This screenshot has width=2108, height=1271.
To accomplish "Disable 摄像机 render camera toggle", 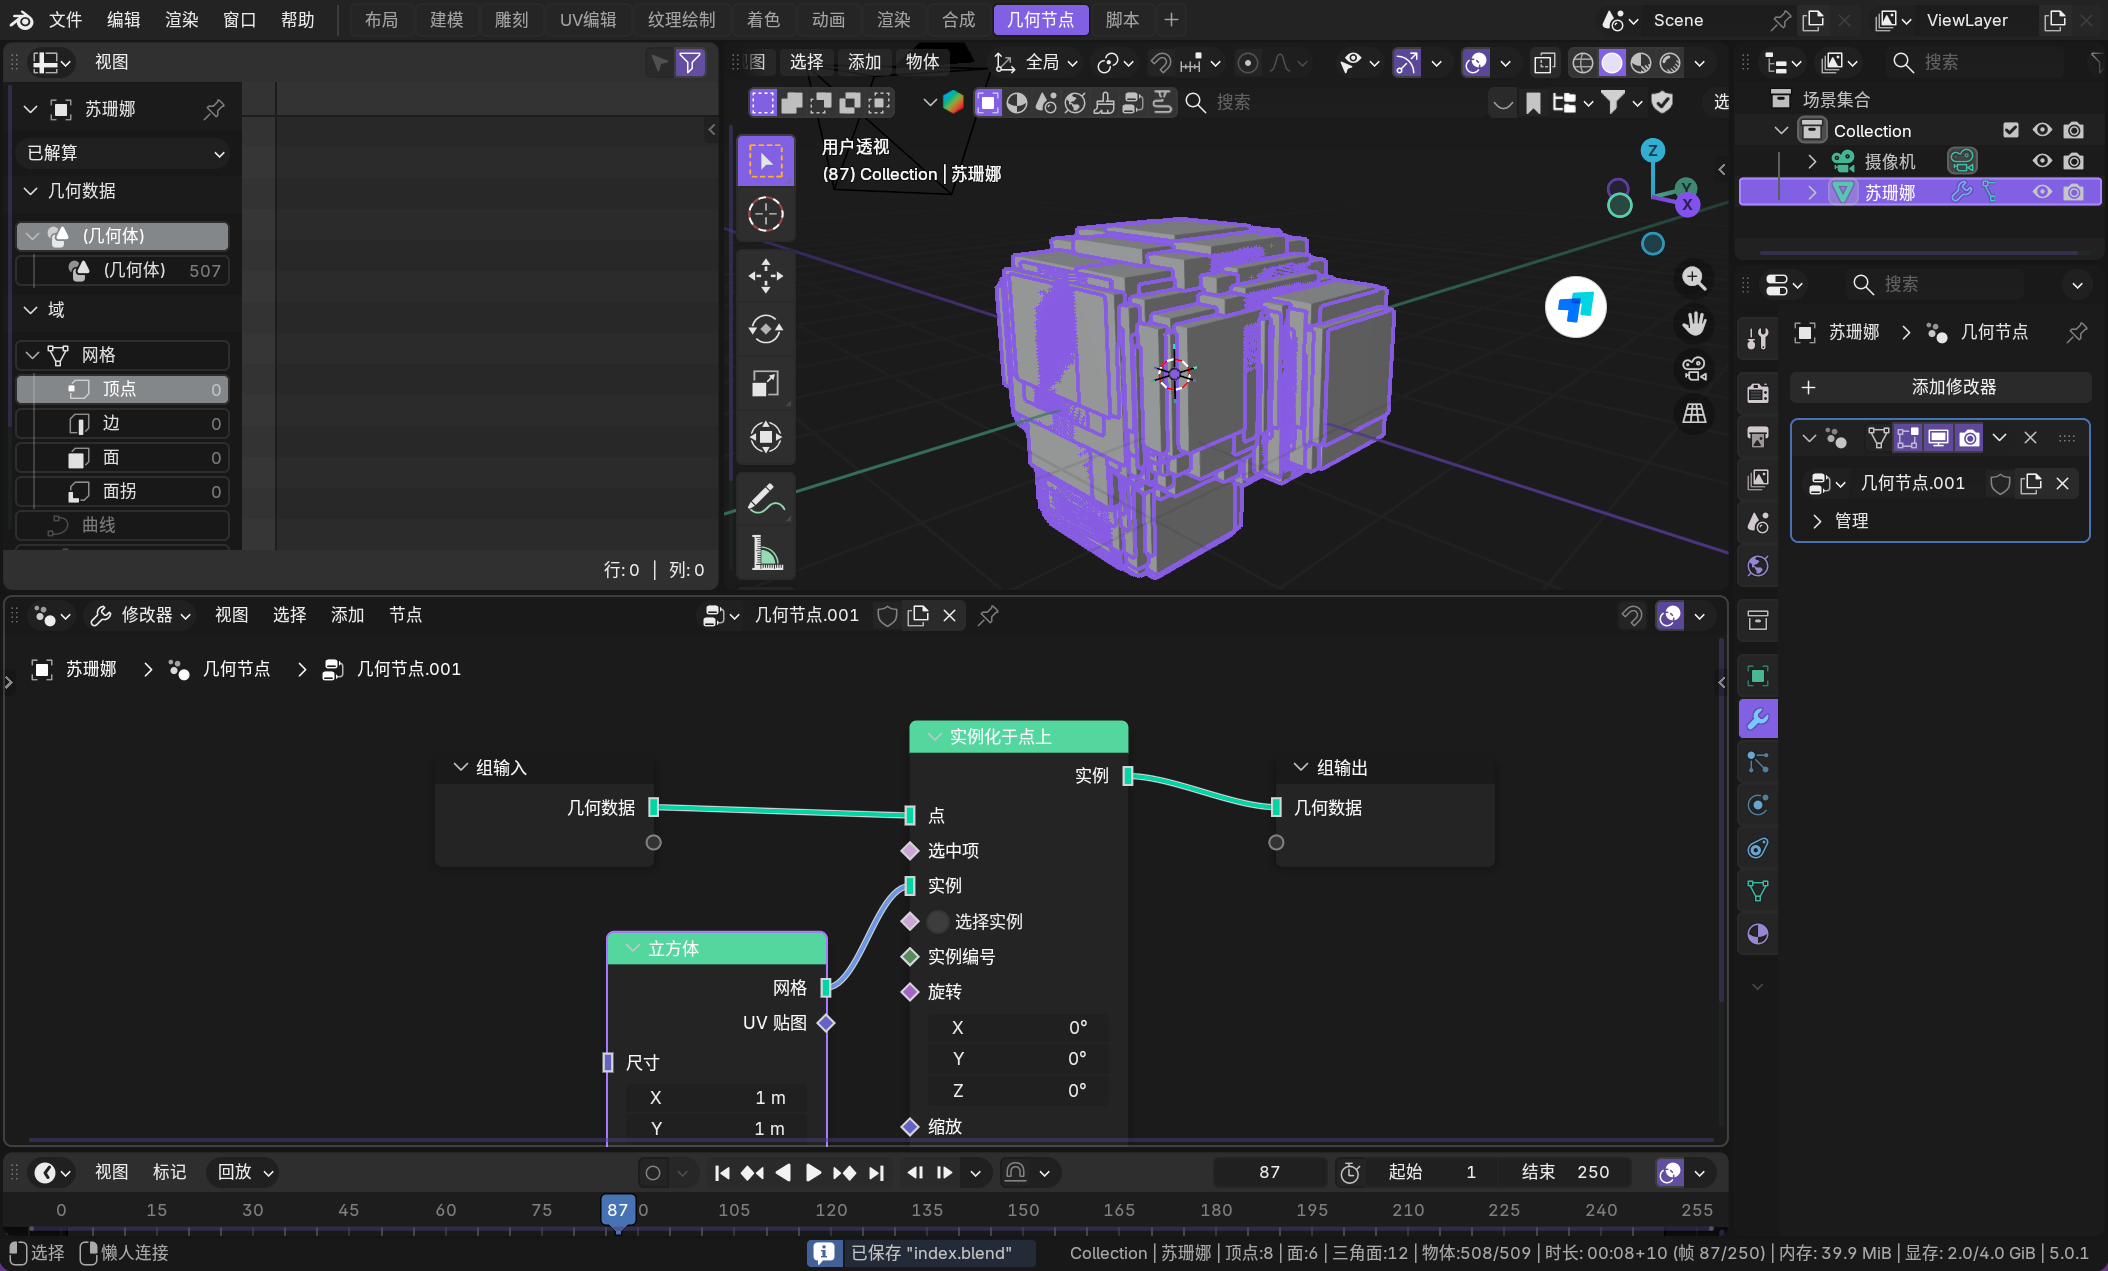I will click(2074, 161).
